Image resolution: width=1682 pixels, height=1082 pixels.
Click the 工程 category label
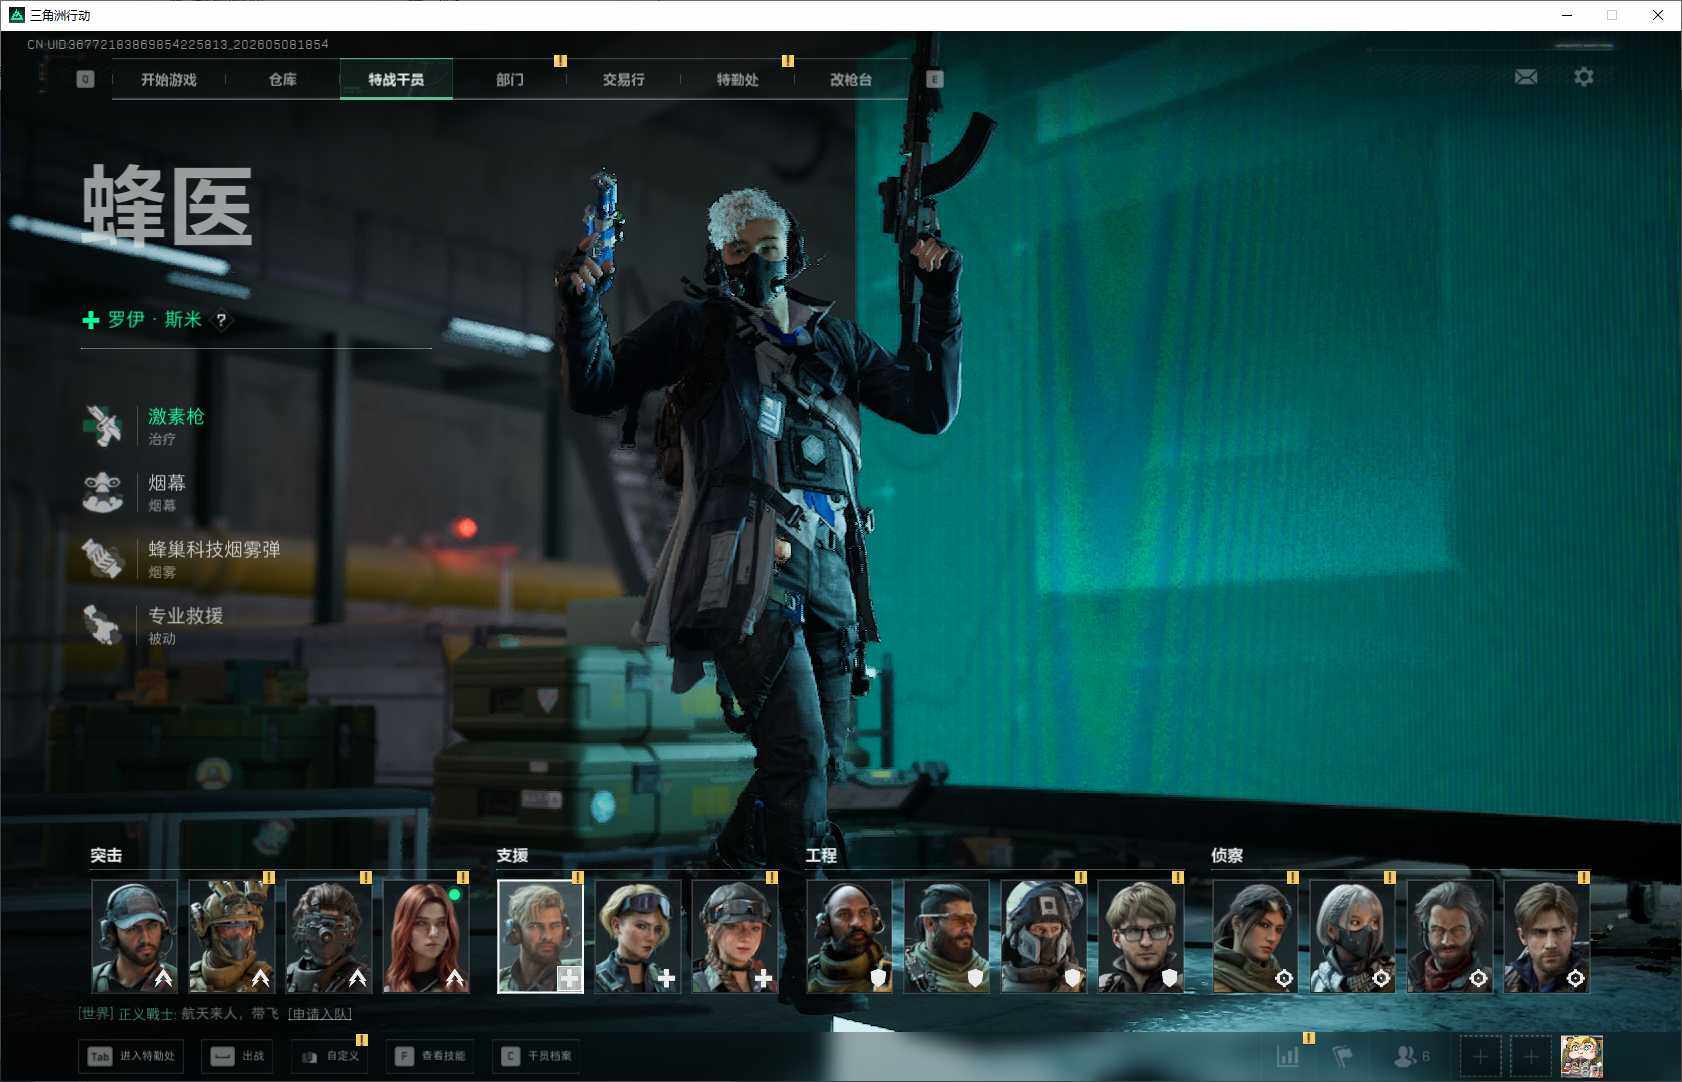(x=821, y=855)
